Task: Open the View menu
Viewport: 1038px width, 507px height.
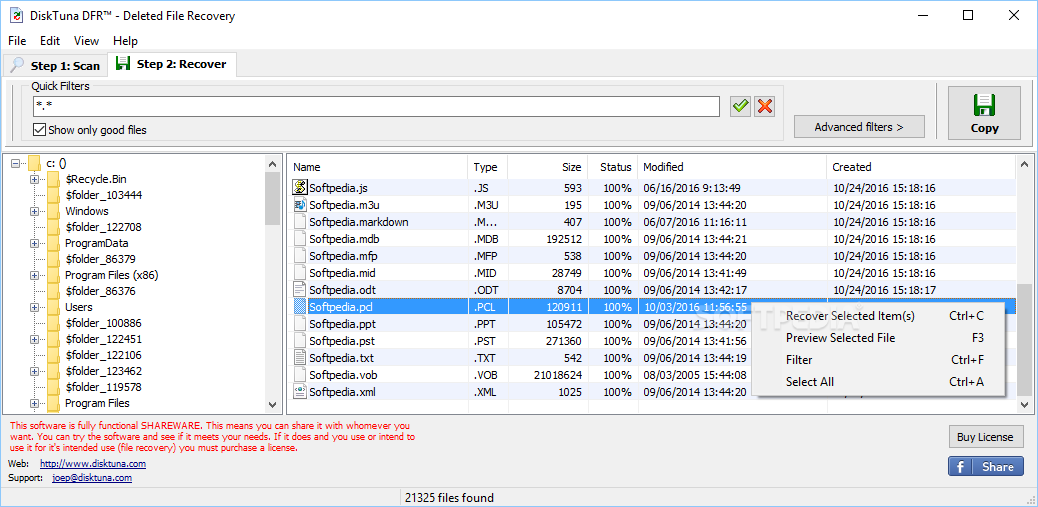Action: click(x=86, y=40)
